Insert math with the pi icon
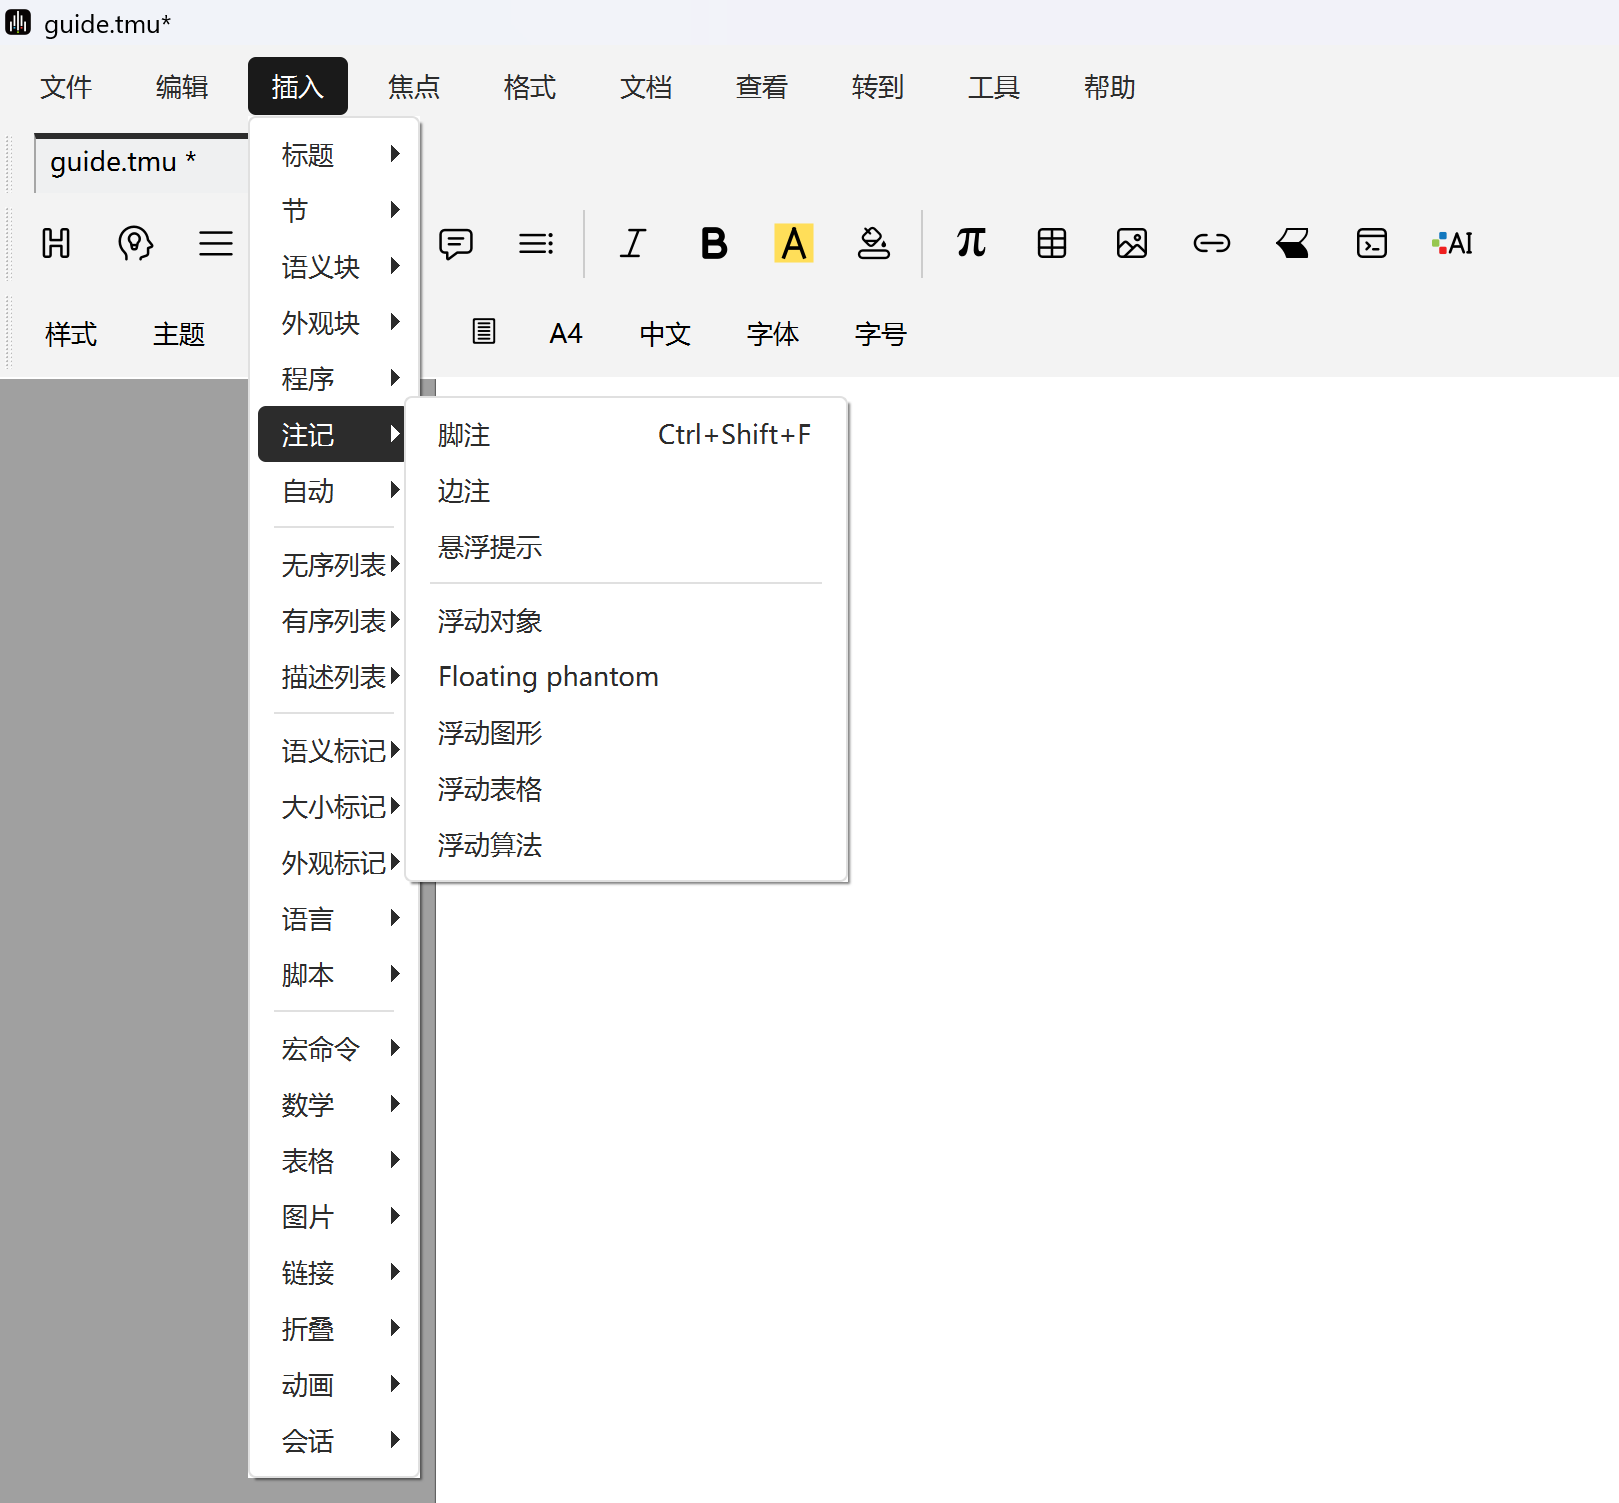1619x1503 pixels. pyautogui.click(x=971, y=243)
